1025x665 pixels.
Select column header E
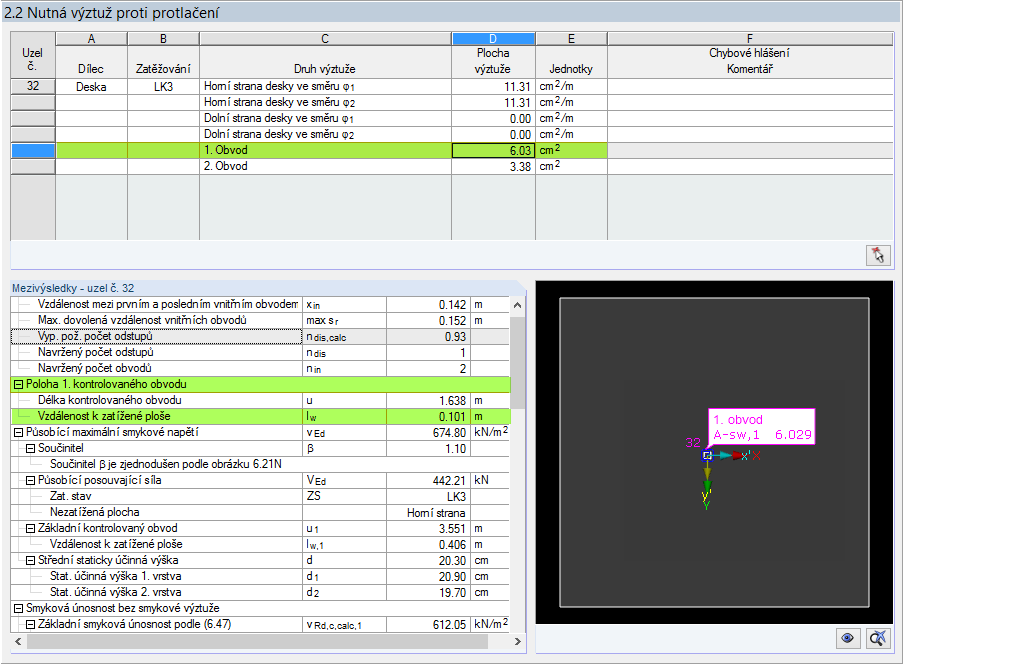click(x=571, y=39)
